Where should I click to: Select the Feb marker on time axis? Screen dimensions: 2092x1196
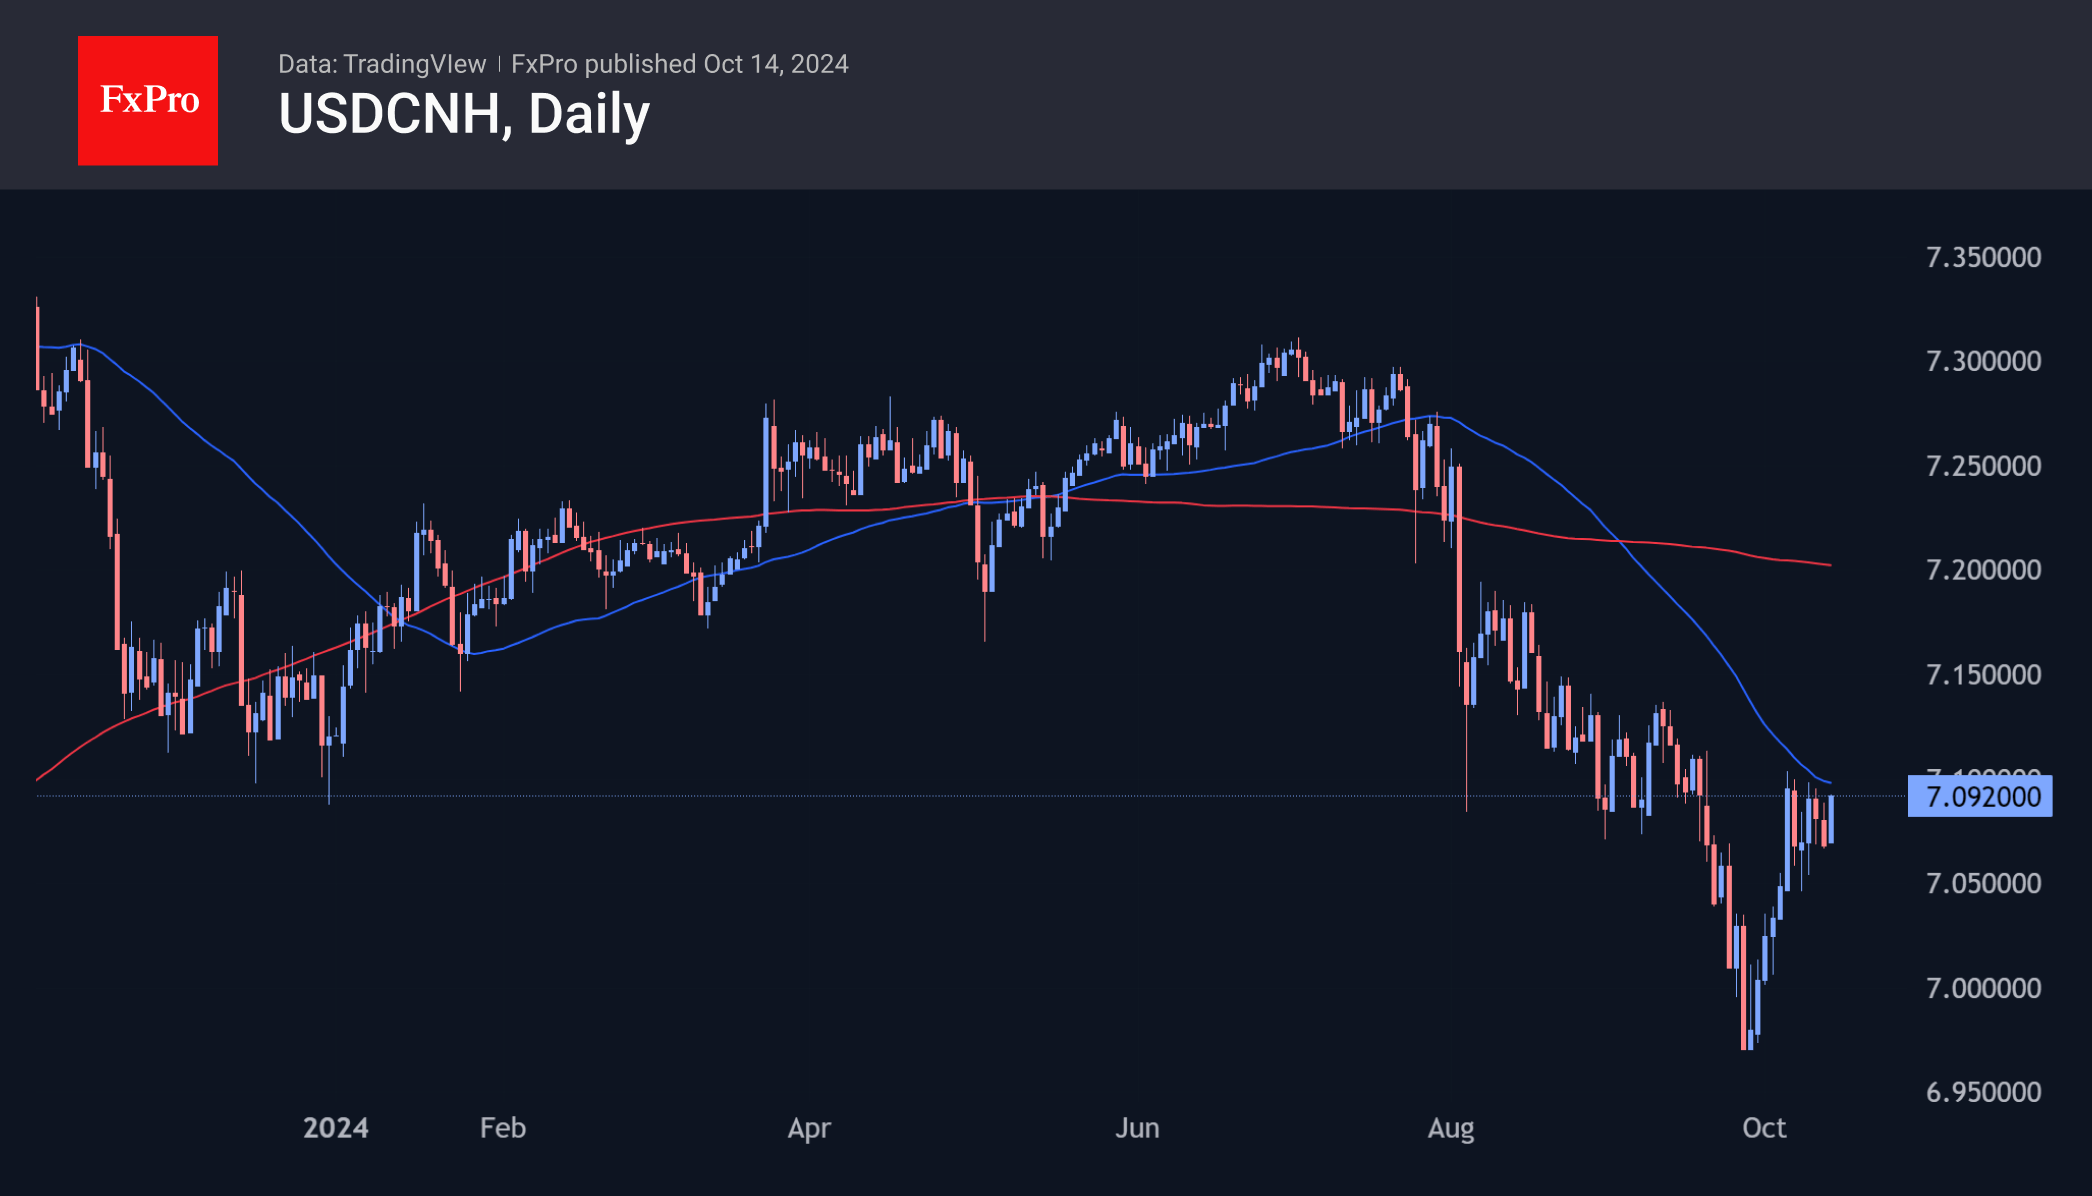tap(503, 1128)
